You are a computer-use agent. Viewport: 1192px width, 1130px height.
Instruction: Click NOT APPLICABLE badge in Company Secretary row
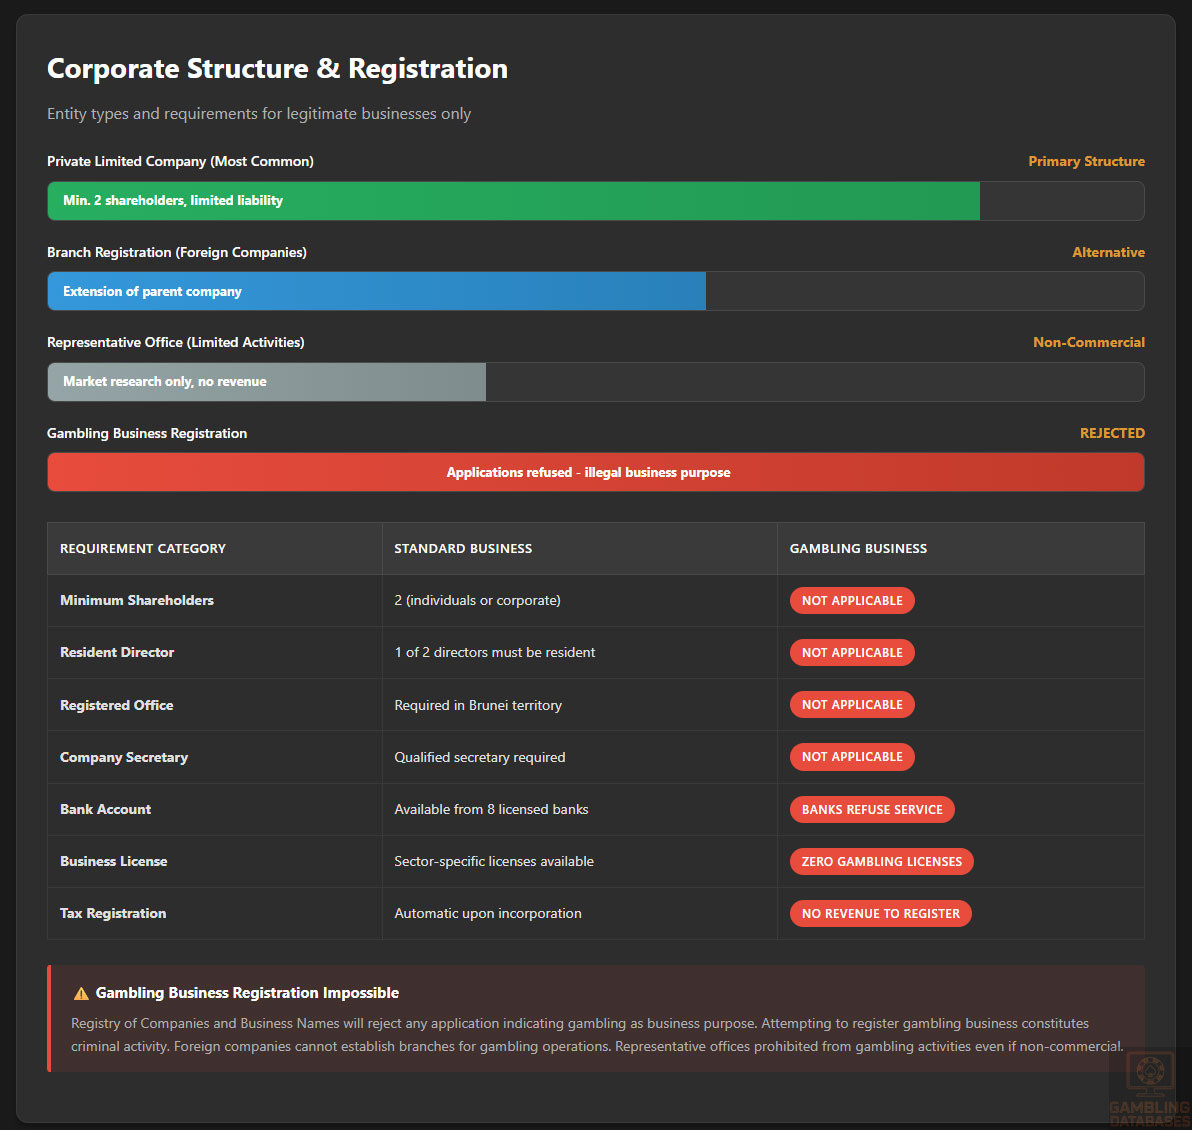pos(852,757)
